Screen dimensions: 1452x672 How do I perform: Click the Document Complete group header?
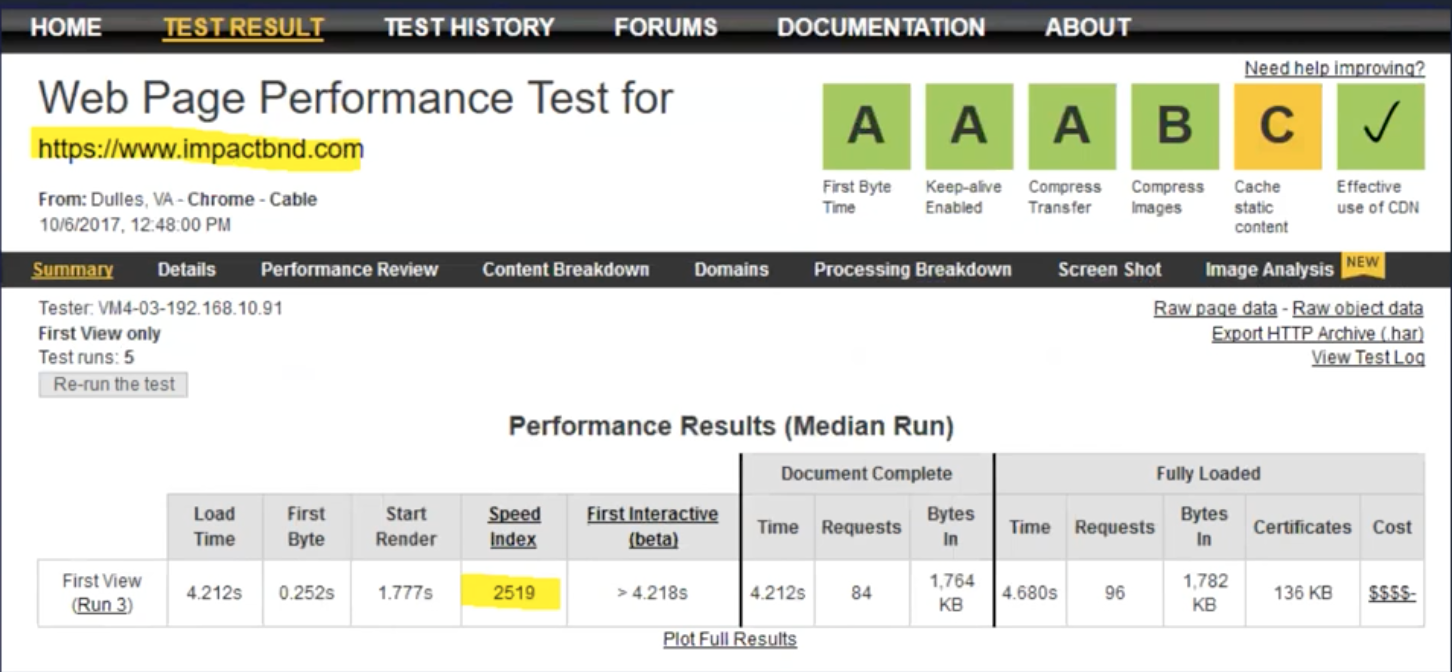click(x=867, y=474)
